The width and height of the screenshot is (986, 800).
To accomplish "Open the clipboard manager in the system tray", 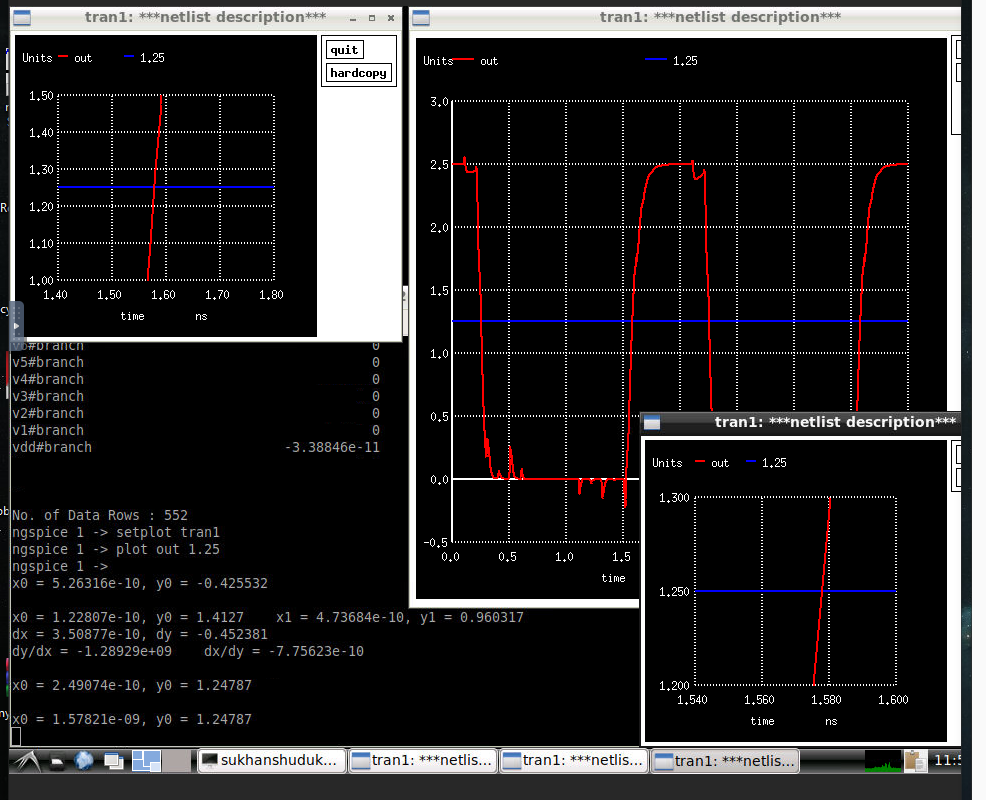I will [x=915, y=760].
